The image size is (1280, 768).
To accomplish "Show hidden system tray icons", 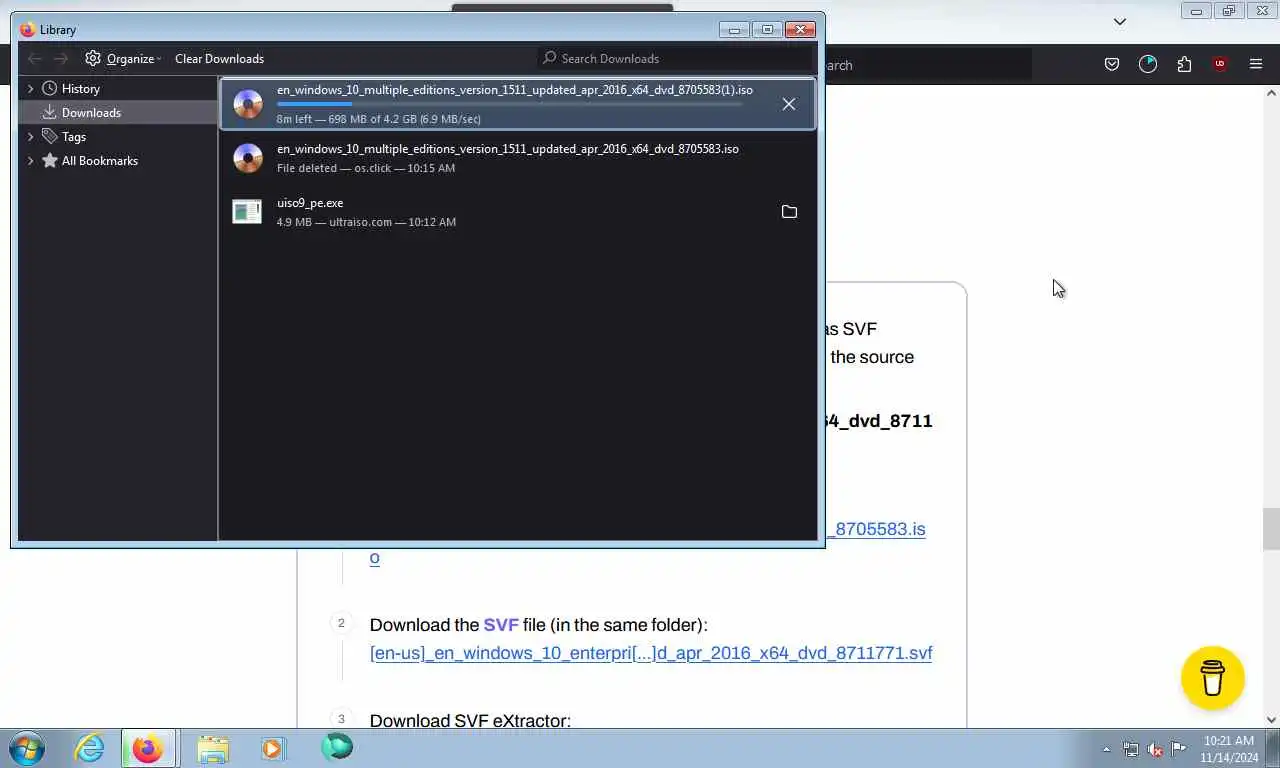I will click(x=1106, y=749).
